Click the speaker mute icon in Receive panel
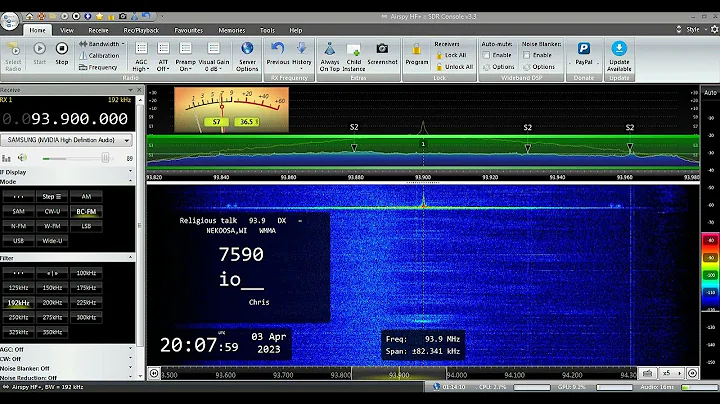720x404 pixels. 22,158
